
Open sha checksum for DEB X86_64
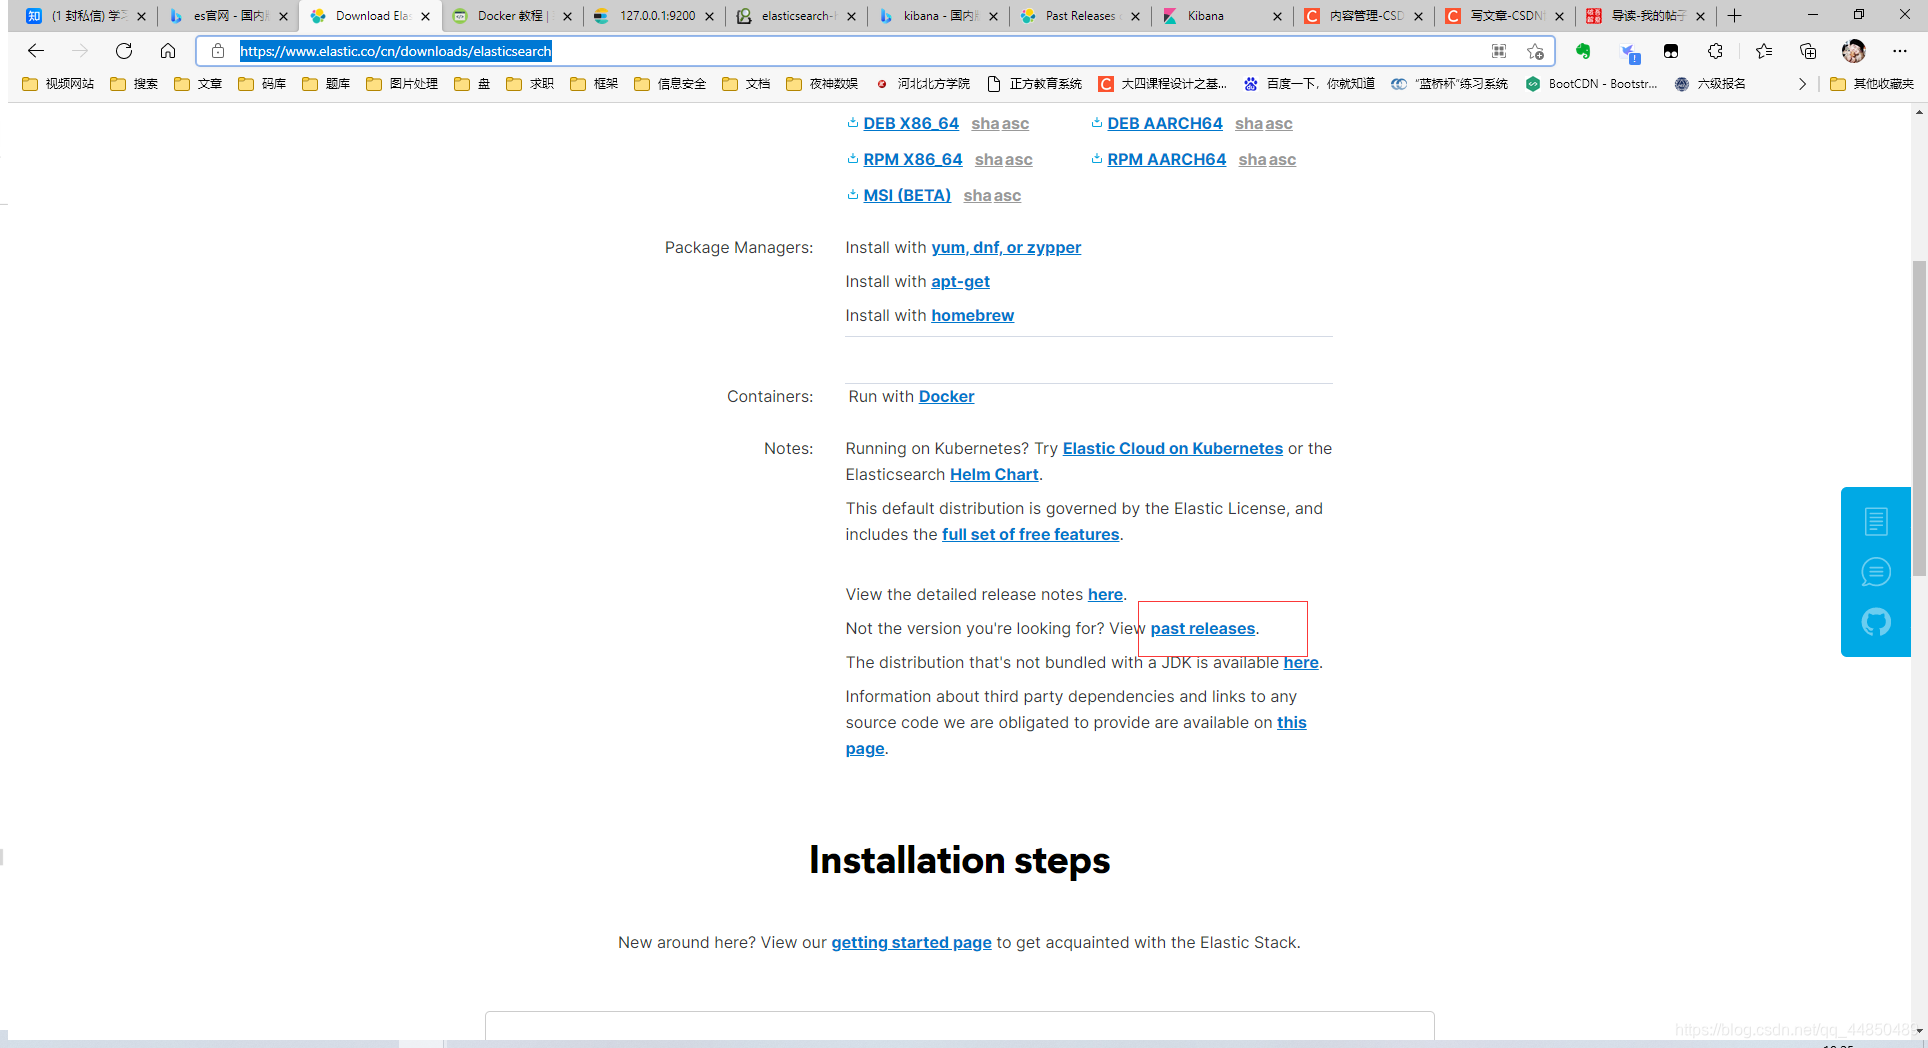point(984,123)
